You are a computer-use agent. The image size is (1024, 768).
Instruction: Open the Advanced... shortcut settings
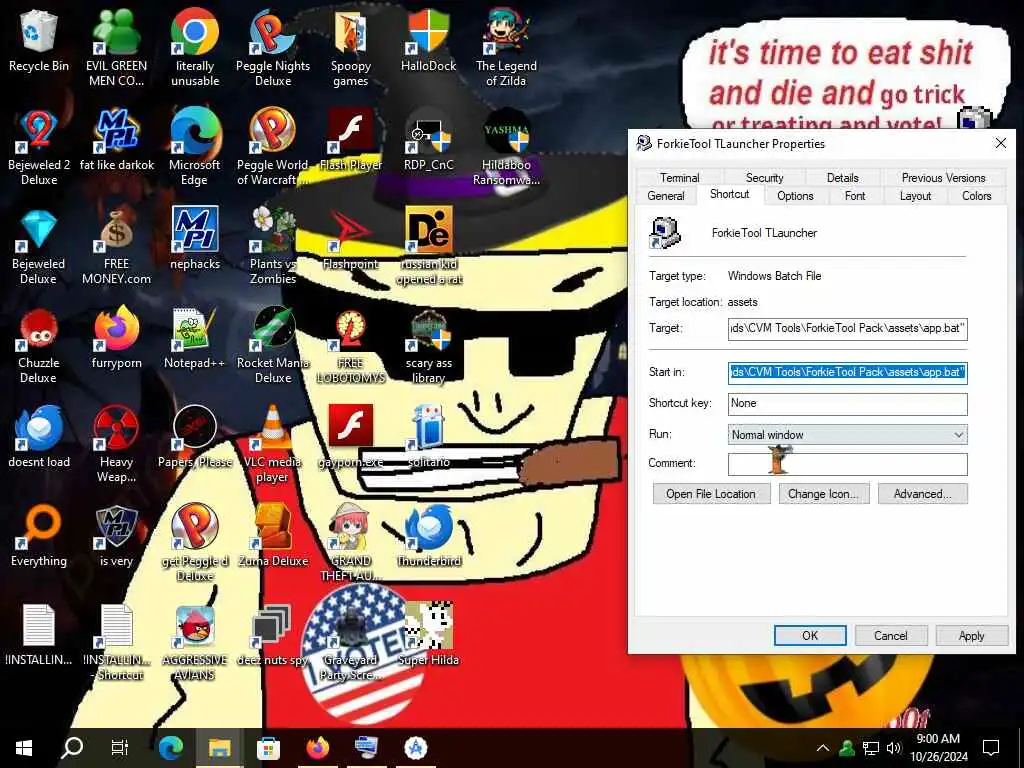tap(922, 494)
